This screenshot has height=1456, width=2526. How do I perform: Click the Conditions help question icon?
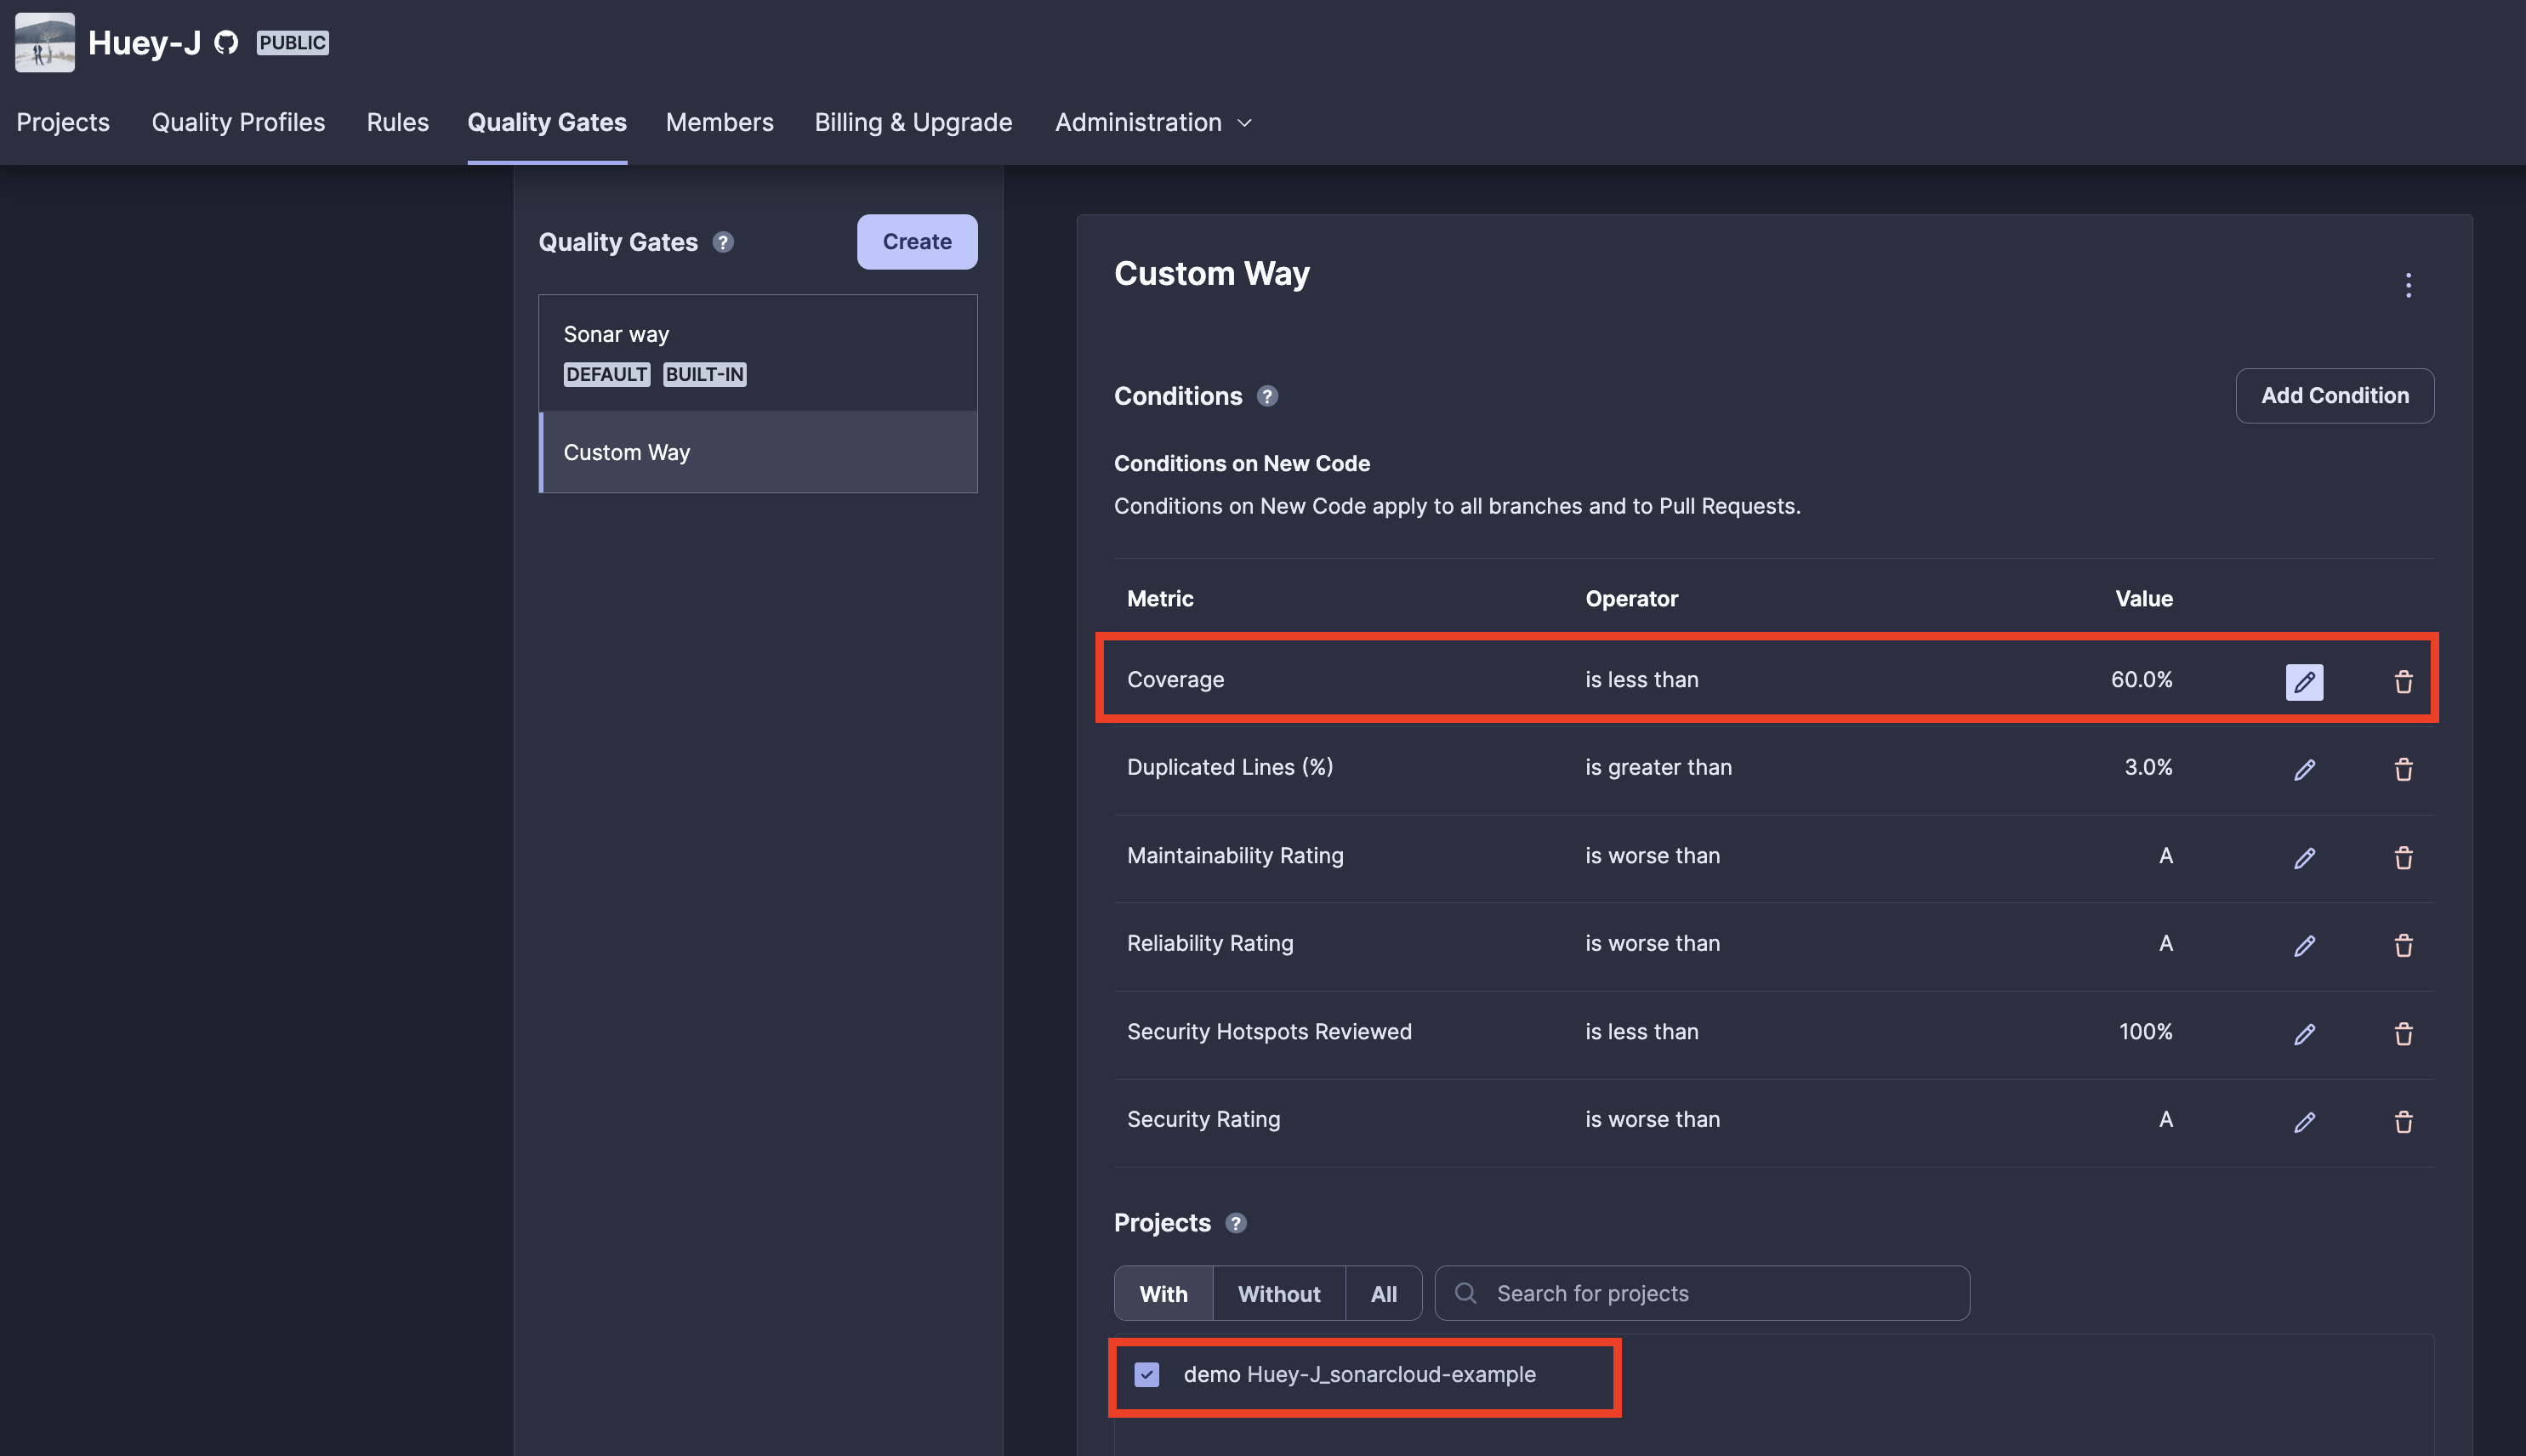1267,396
